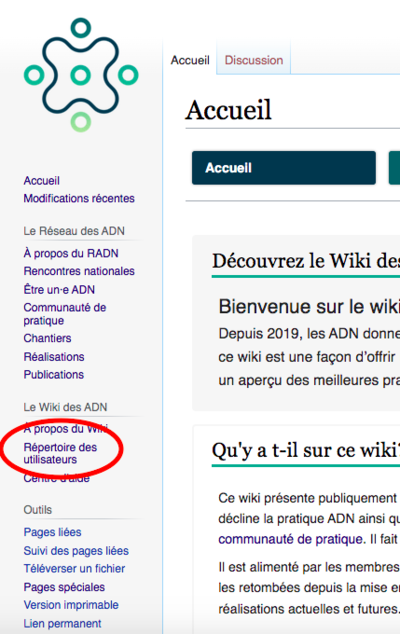Switch to the Discussion tab
Screen dimensions: 400x634
[254, 60]
